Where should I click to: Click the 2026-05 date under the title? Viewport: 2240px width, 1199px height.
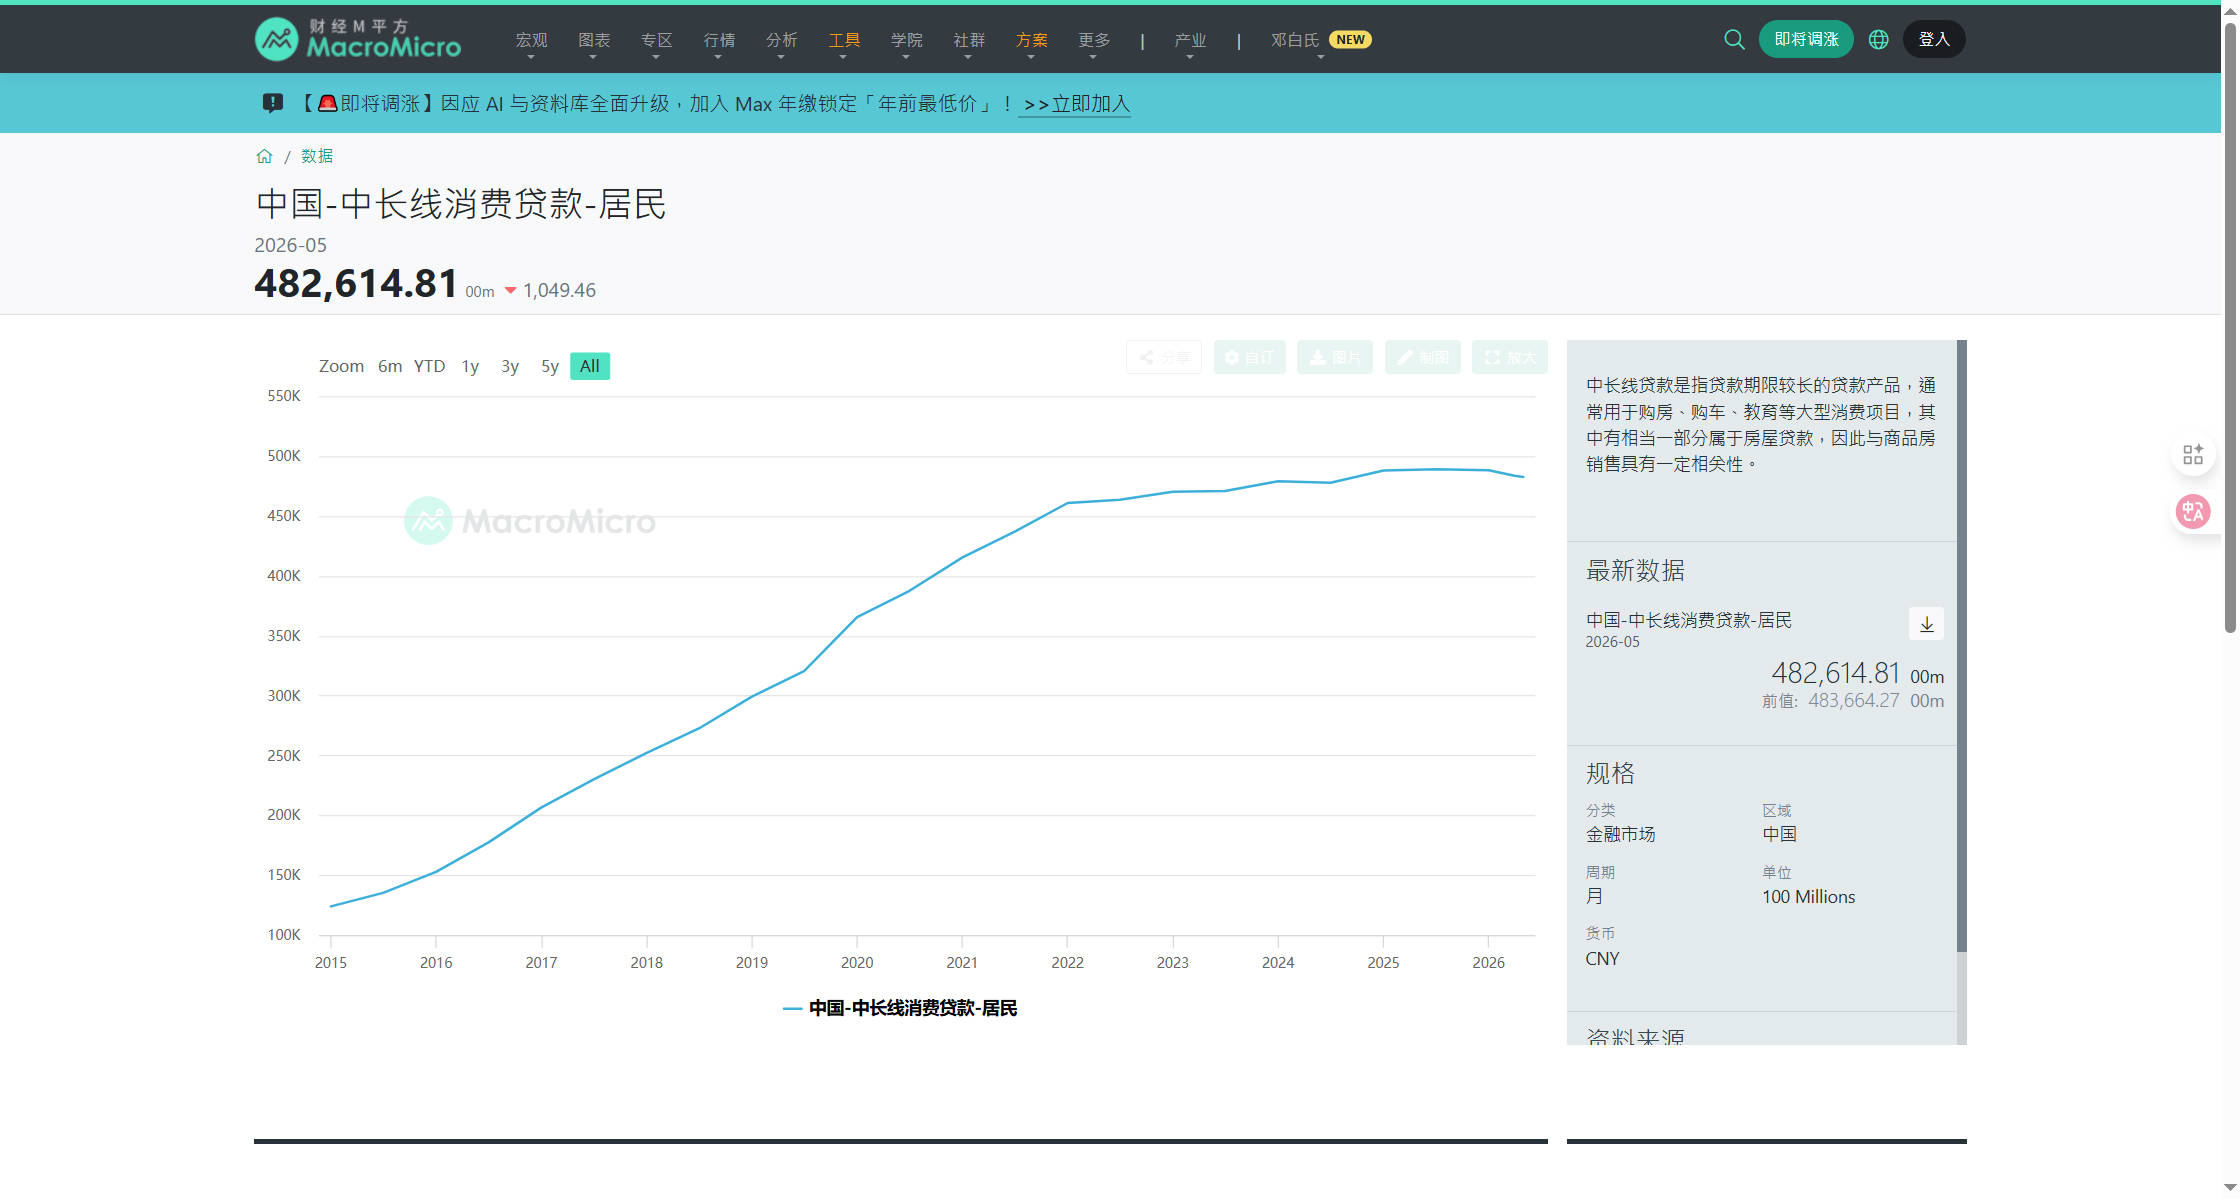click(290, 245)
